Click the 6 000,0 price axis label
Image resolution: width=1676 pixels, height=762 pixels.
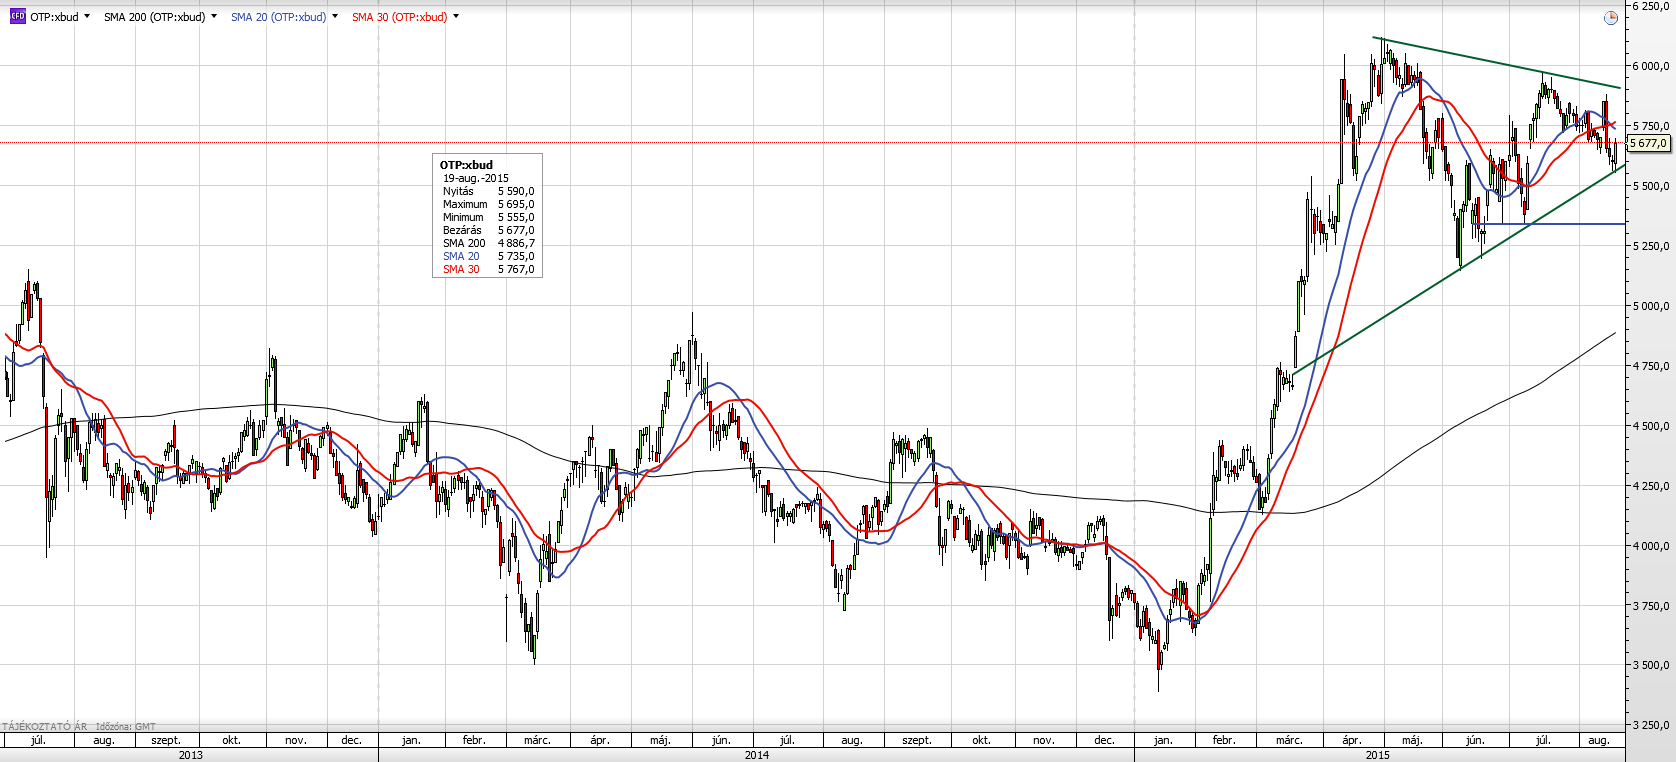[x=1651, y=66]
